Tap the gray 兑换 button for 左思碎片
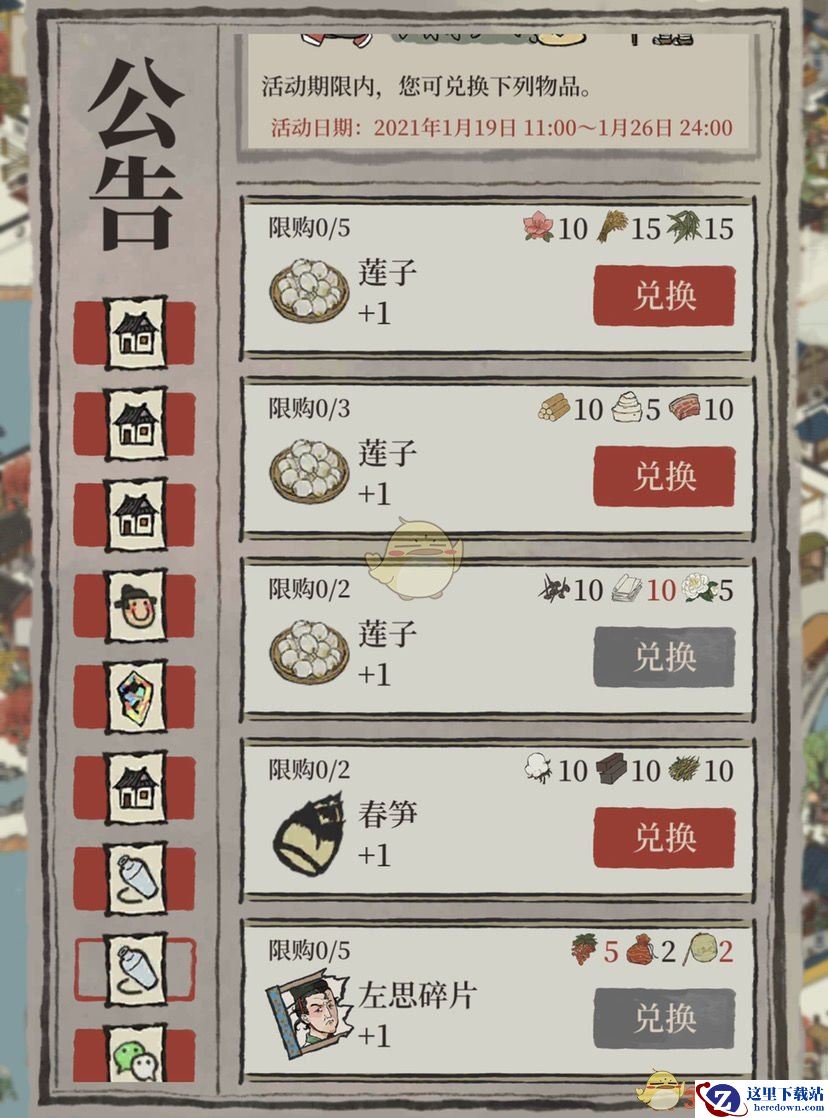Screen dimensions: 828x1118 pos(664,1017)
